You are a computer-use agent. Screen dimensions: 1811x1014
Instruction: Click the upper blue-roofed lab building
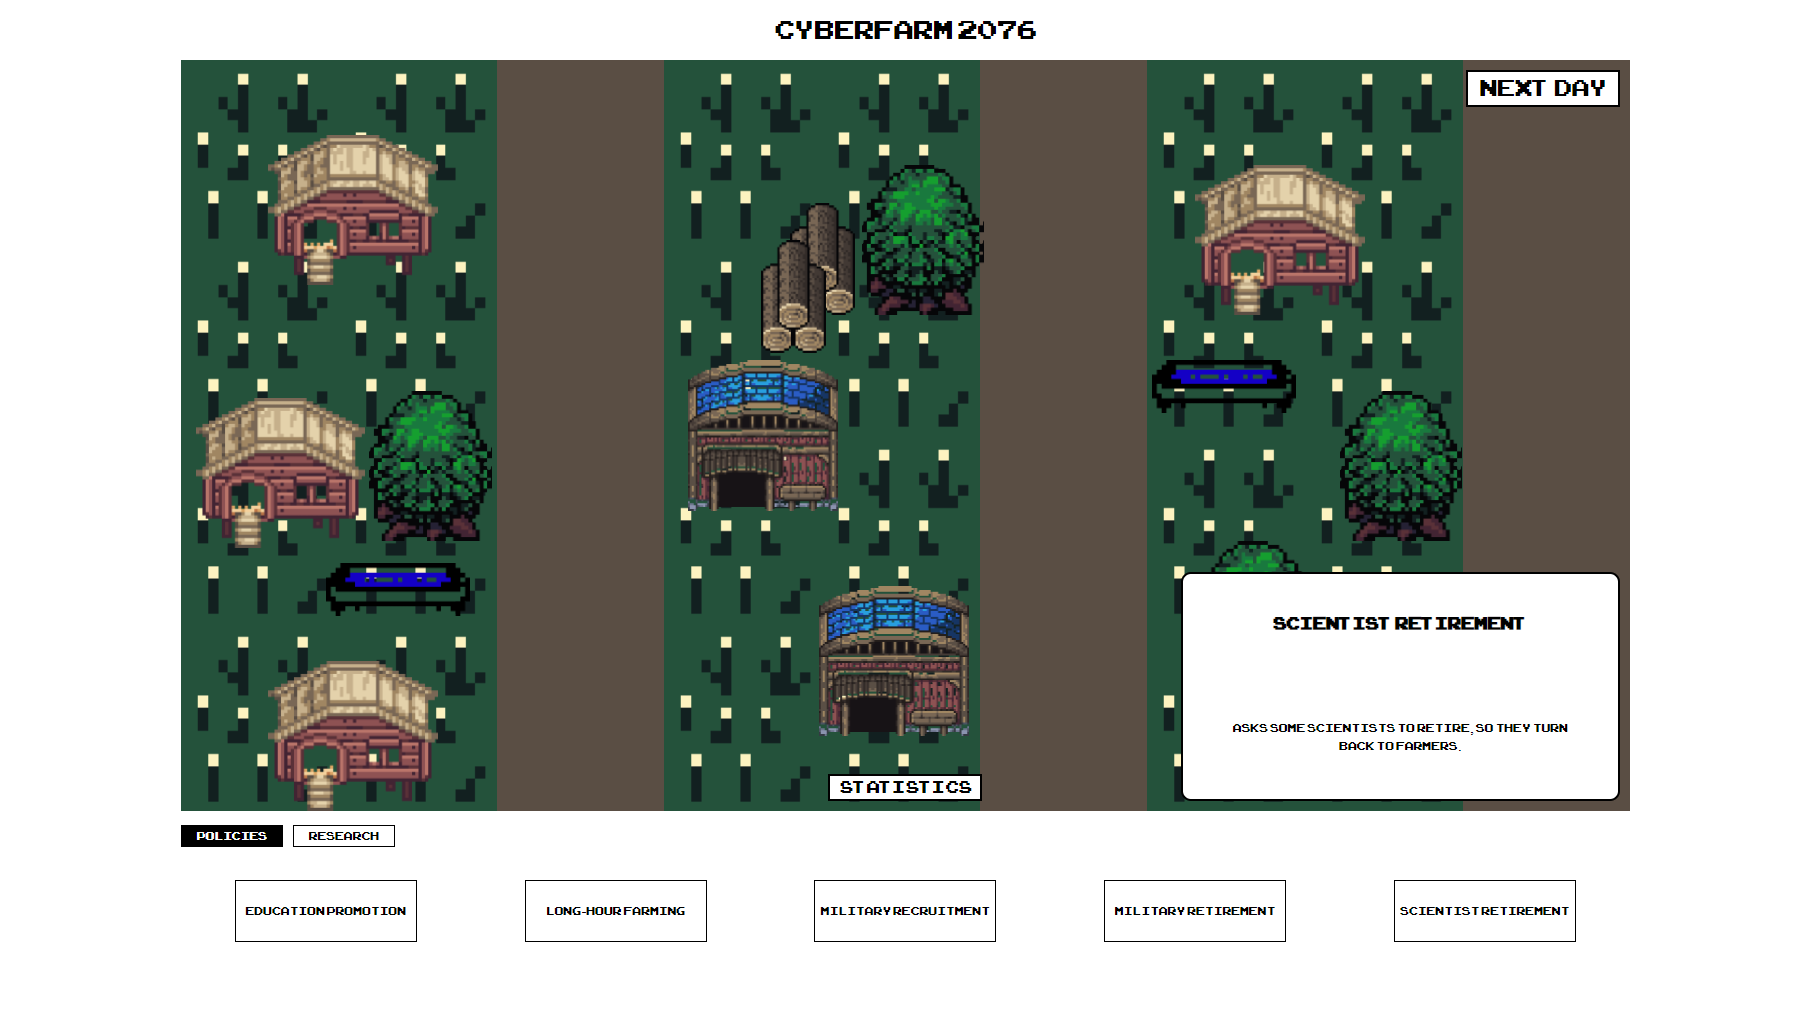(763, 436)
